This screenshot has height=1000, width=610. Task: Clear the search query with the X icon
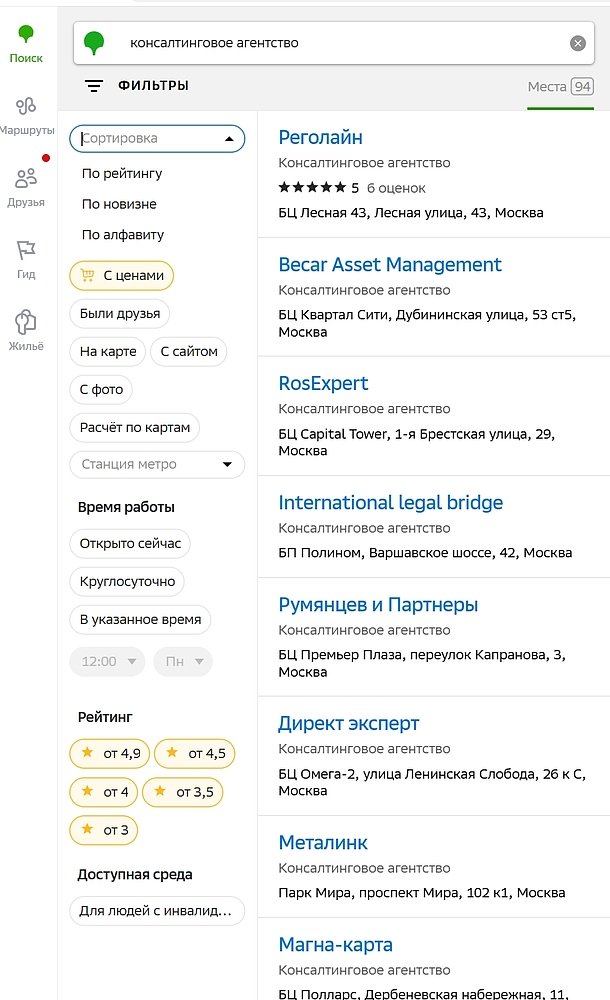click(577, 42)
